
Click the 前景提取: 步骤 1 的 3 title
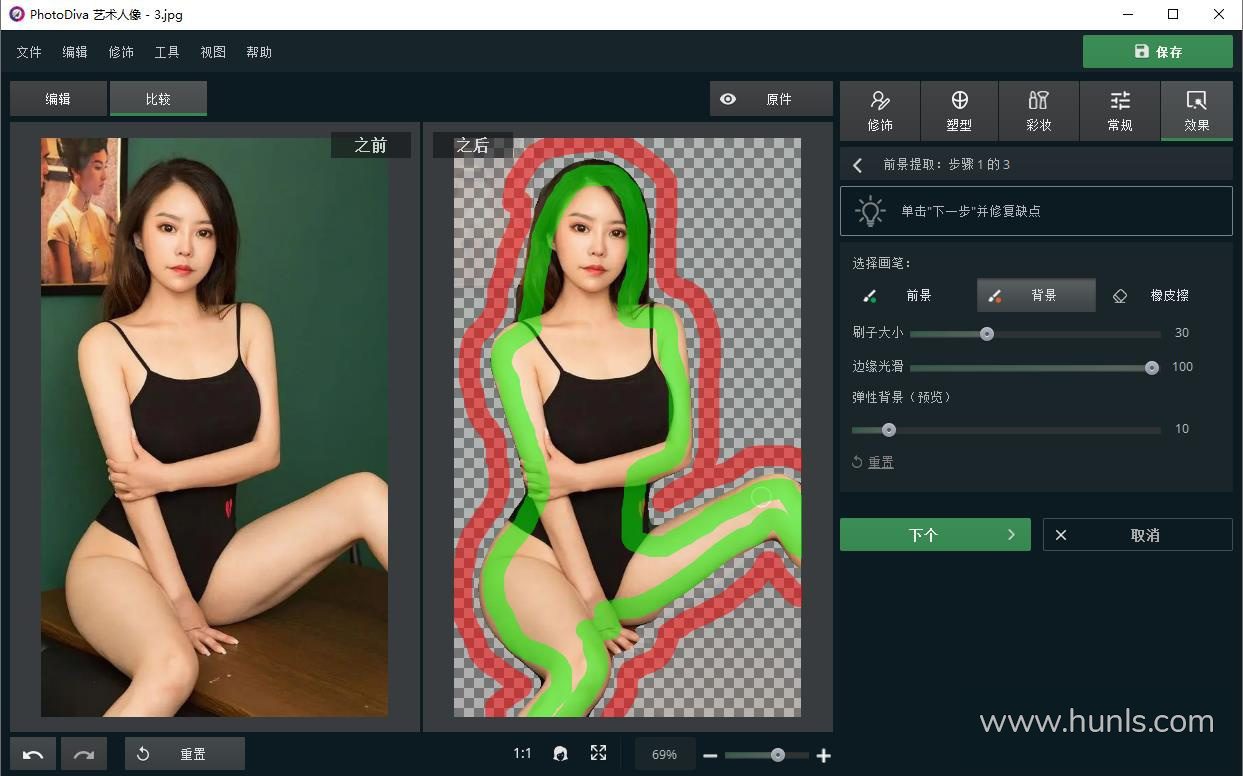946,165
